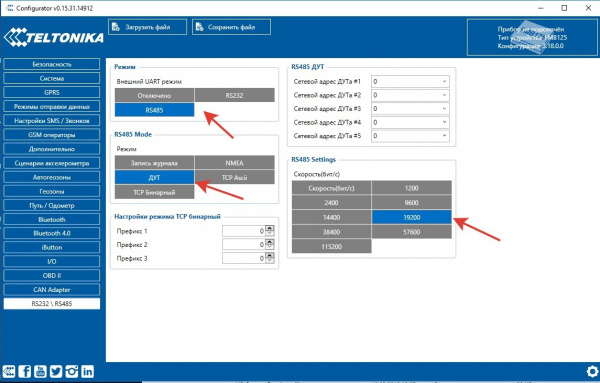This screenshot has height=383, width=600.
Task: Open Геозоны section
Action: [x=52, y=191]
